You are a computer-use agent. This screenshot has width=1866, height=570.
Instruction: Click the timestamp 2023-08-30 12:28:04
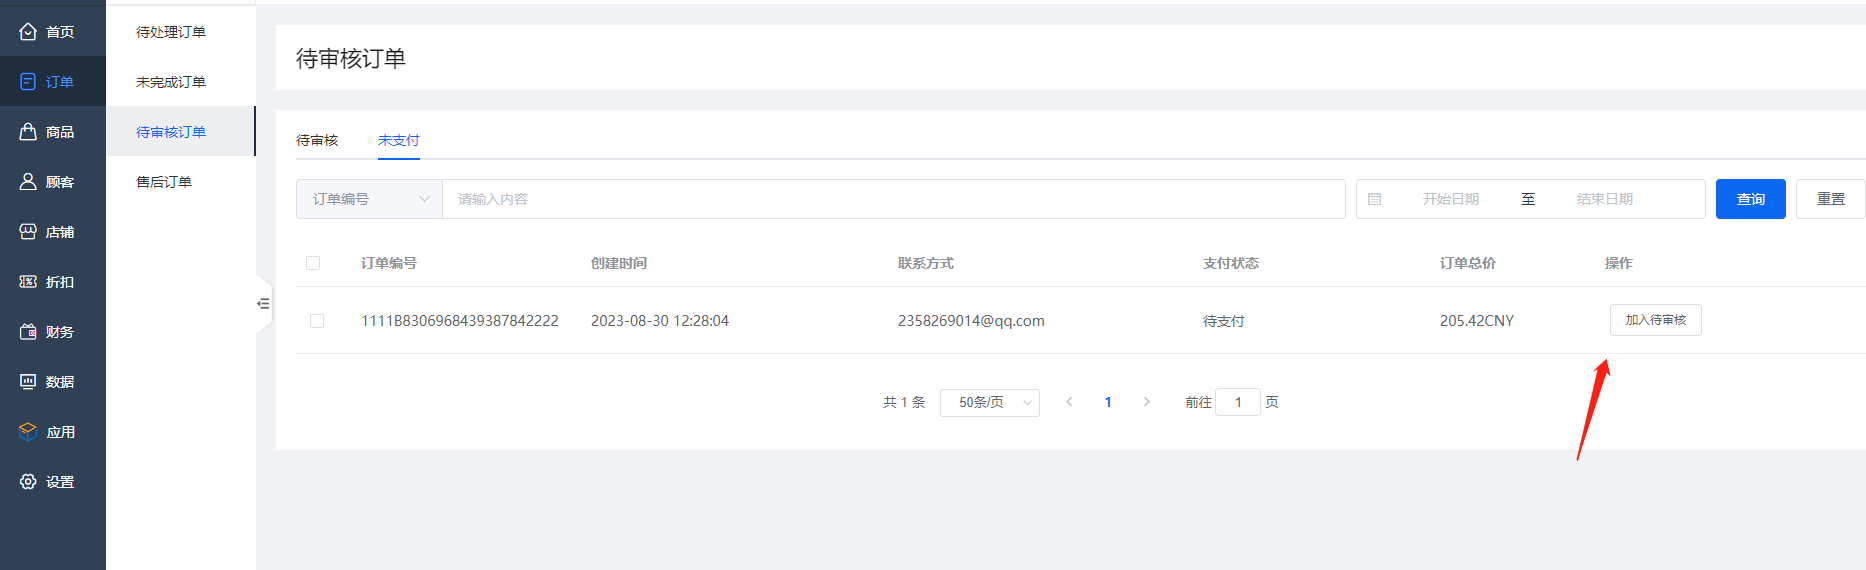[x=660, y=321]
